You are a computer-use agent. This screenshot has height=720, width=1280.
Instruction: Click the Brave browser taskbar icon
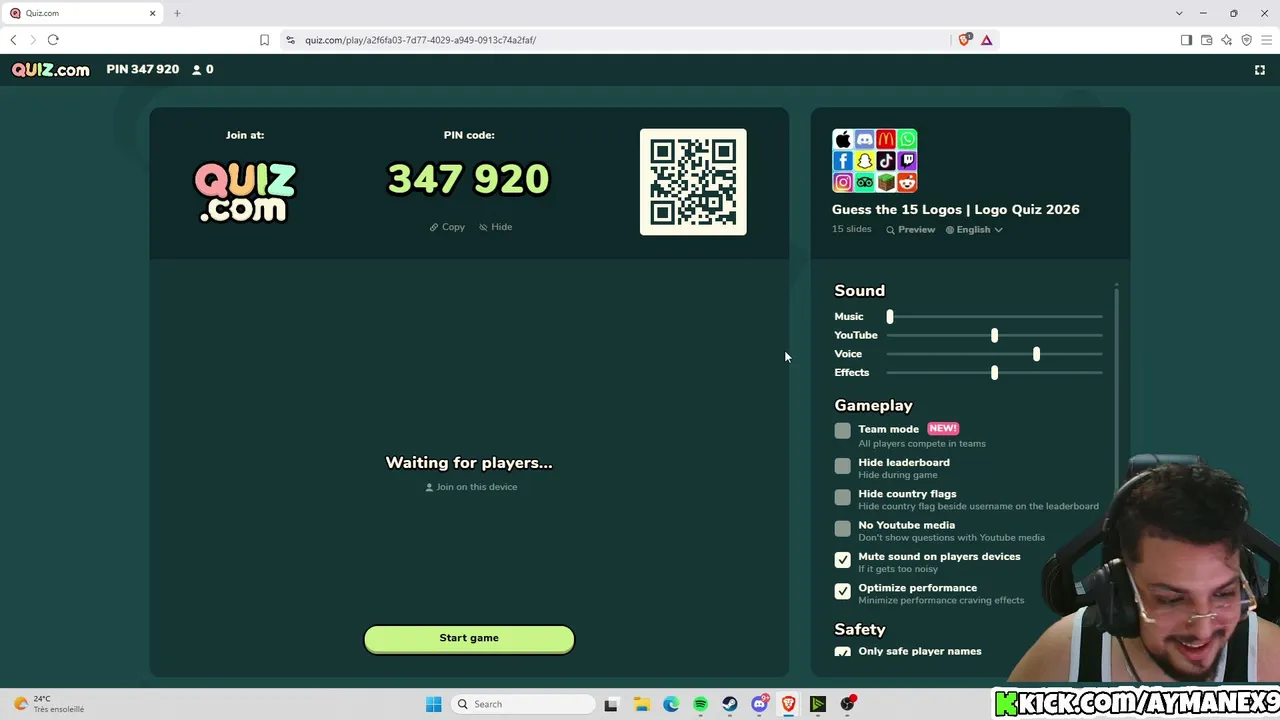point(789,704)
